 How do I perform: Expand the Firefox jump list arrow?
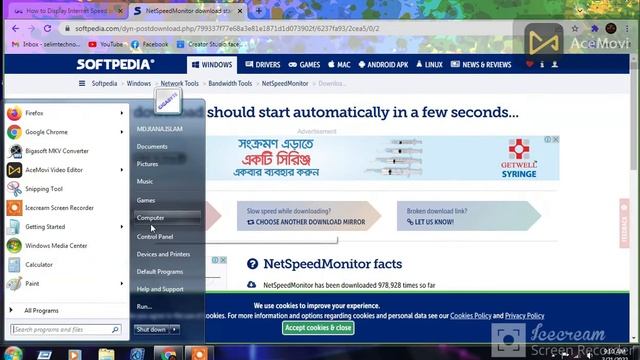tap(122, 113)
